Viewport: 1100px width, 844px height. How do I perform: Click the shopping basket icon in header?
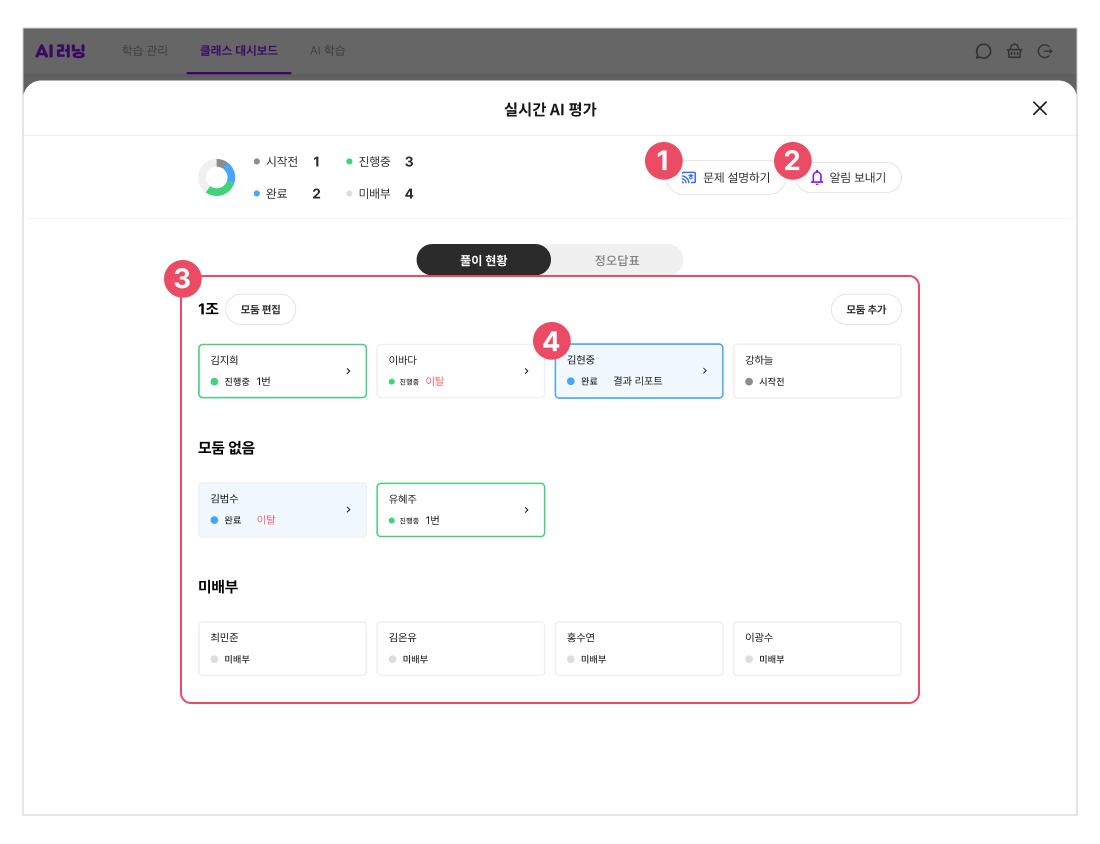click(x=1014, y=51)
